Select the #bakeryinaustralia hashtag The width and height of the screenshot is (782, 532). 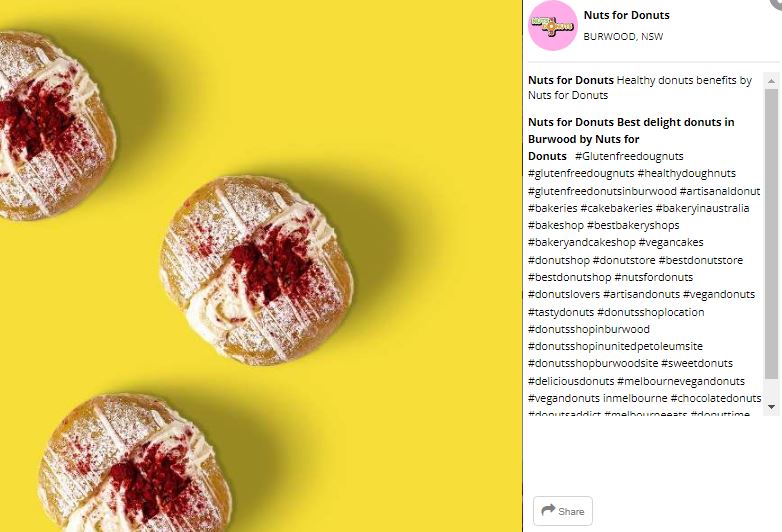click(702, 208)
